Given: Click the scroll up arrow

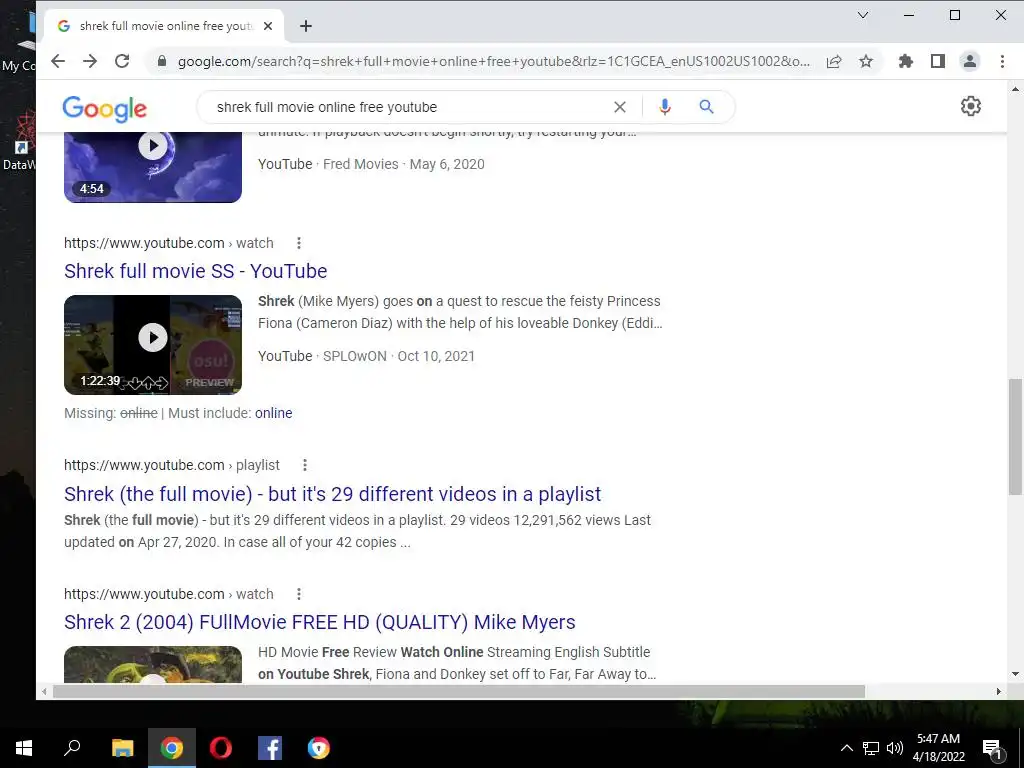Looking at the screenshot, I should click(x=1015, y=89).
